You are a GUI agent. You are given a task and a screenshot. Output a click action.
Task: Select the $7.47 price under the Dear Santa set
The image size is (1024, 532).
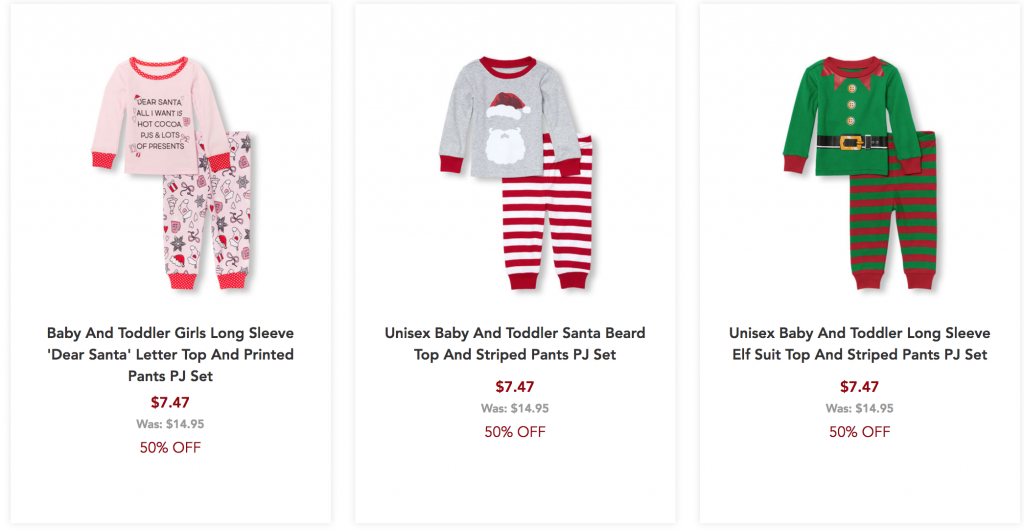coord(170,402)
